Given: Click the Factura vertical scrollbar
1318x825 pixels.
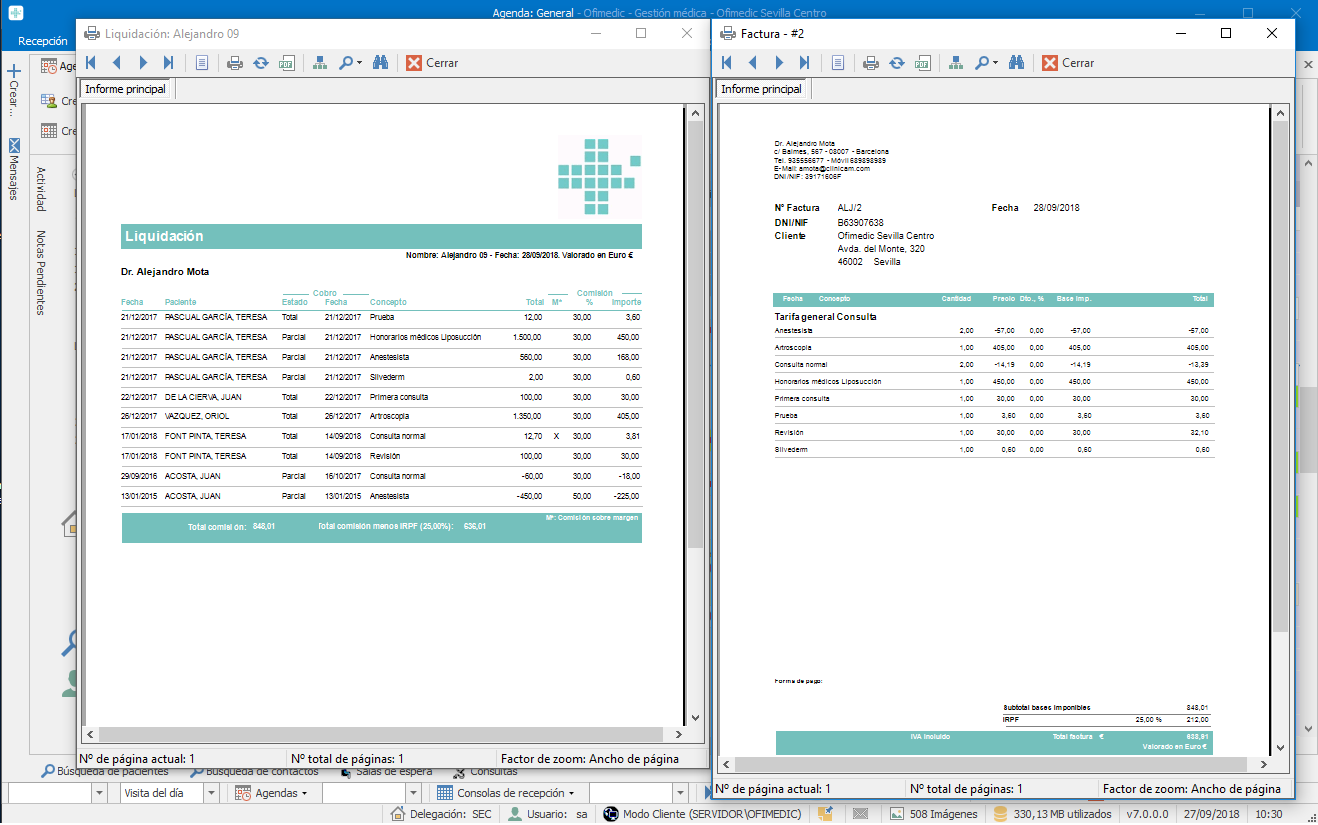Looking at the screenshot, I should [1280, 400].
